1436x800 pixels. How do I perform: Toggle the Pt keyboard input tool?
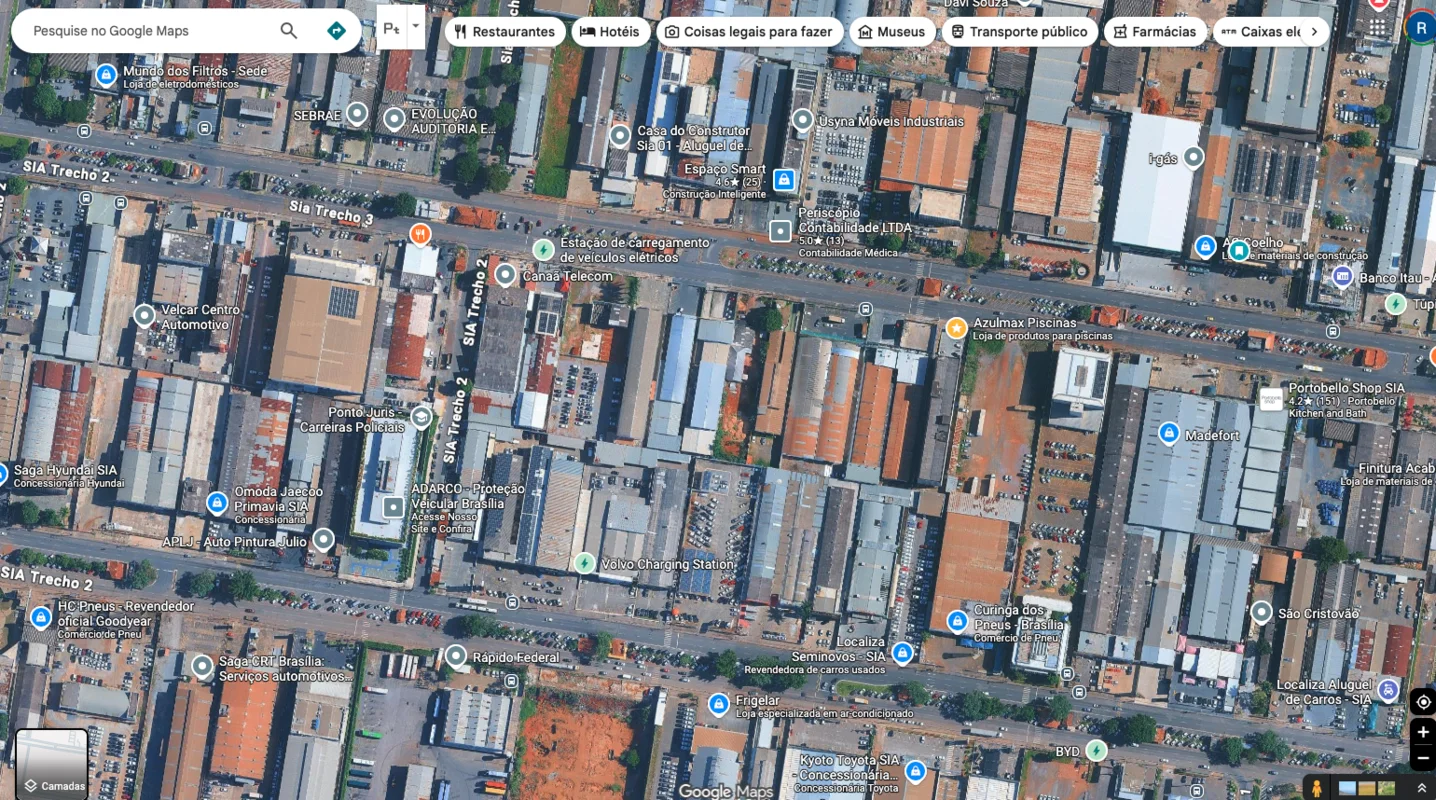coord(392,28)
